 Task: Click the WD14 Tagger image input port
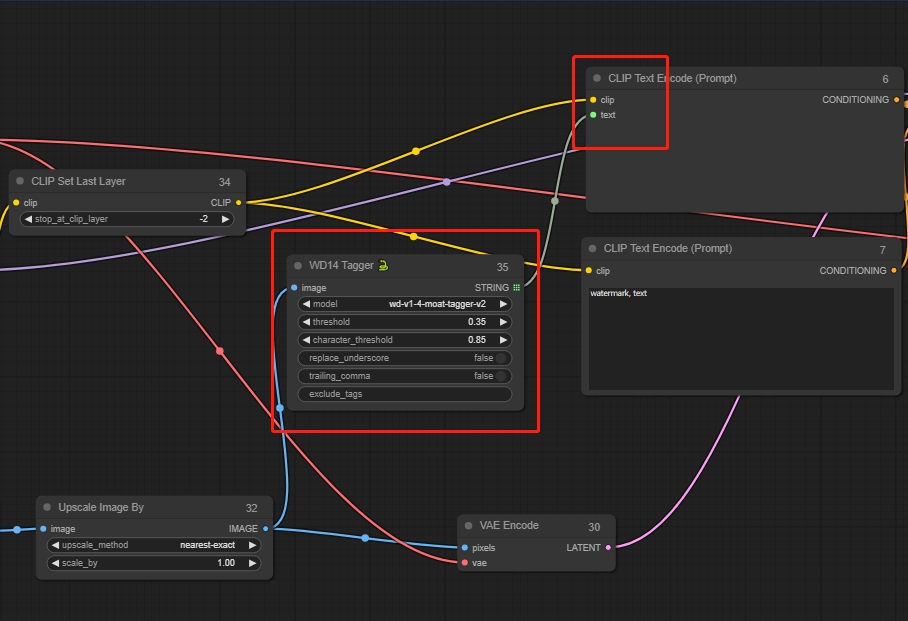[293, 288]
